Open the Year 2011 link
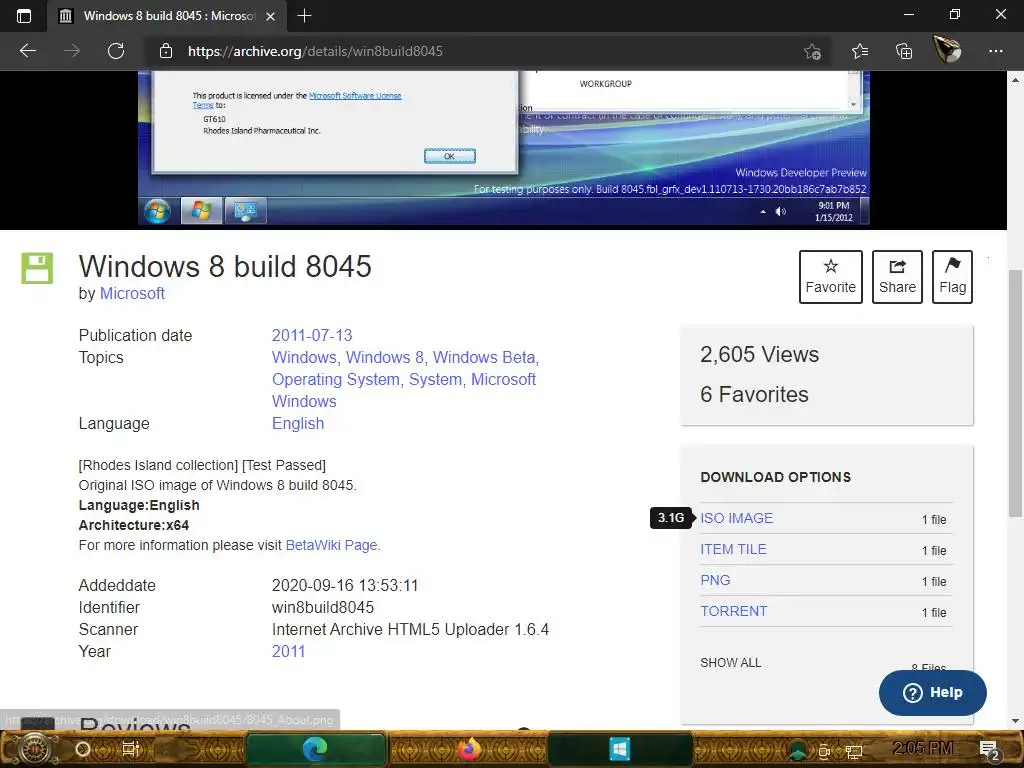 288,651
